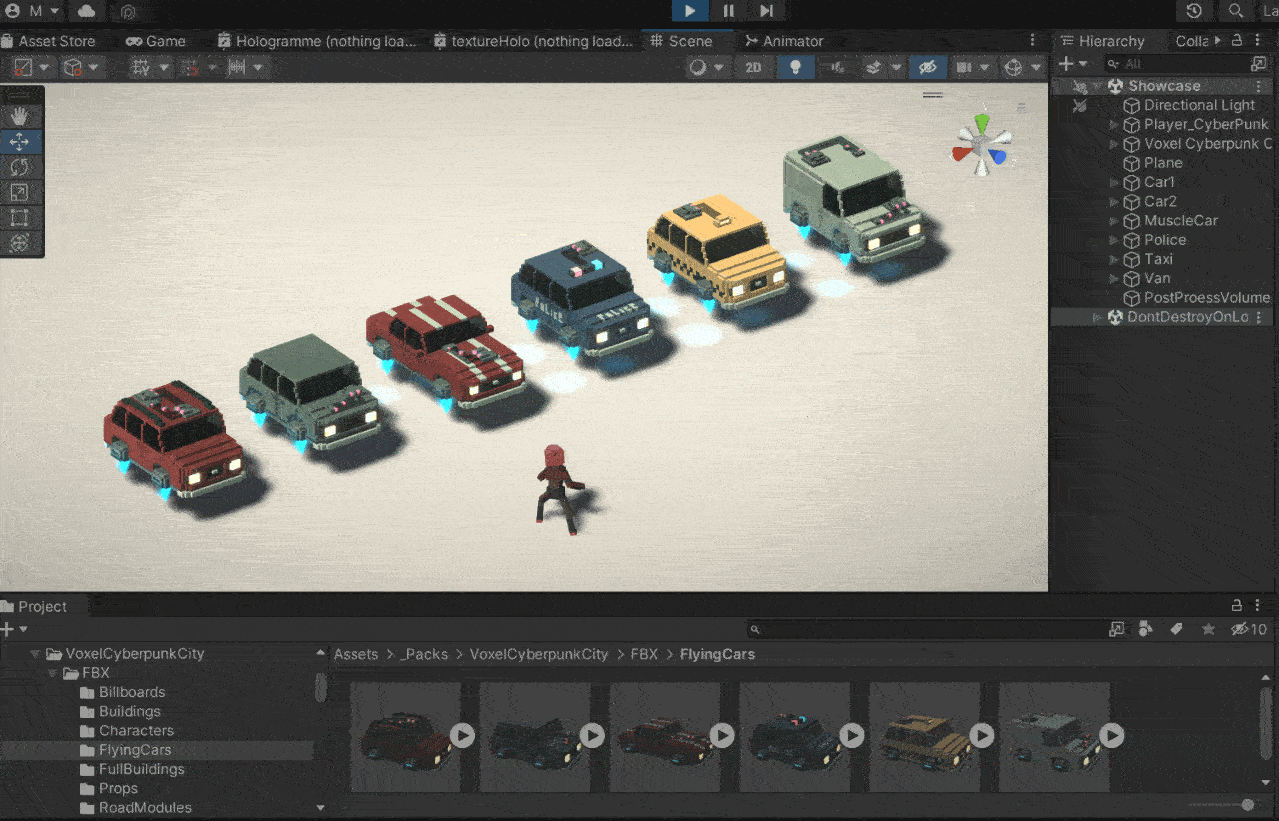Toggle 2D view mode
Image resolution: width=1279 pixels, height=821 pixels.
(753, 67)
